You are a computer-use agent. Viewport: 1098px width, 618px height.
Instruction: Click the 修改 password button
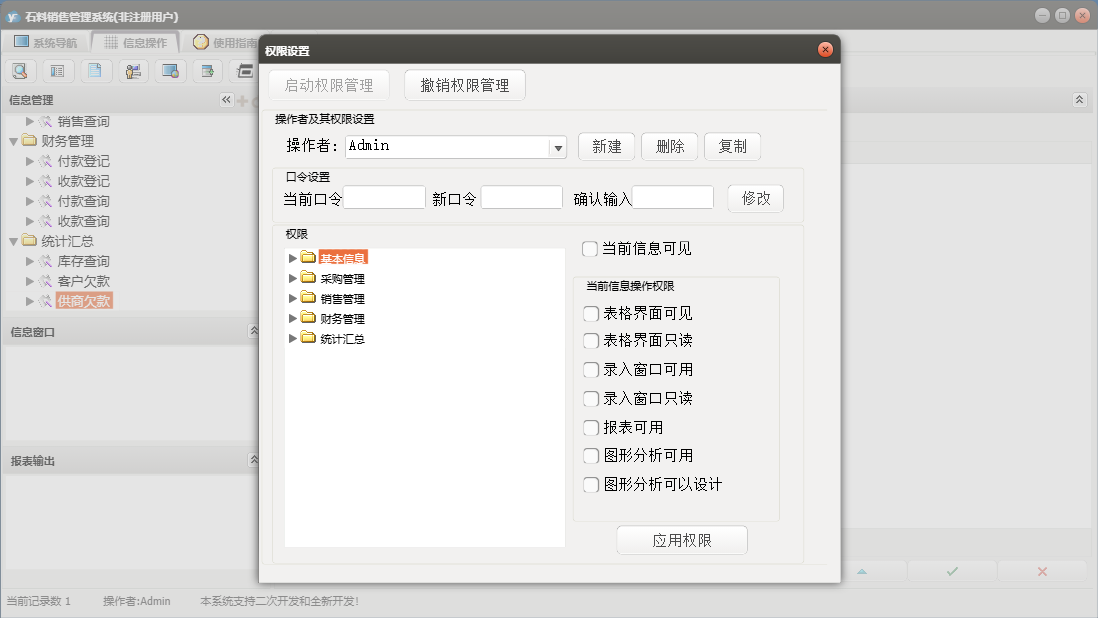[x=756, y=199]
